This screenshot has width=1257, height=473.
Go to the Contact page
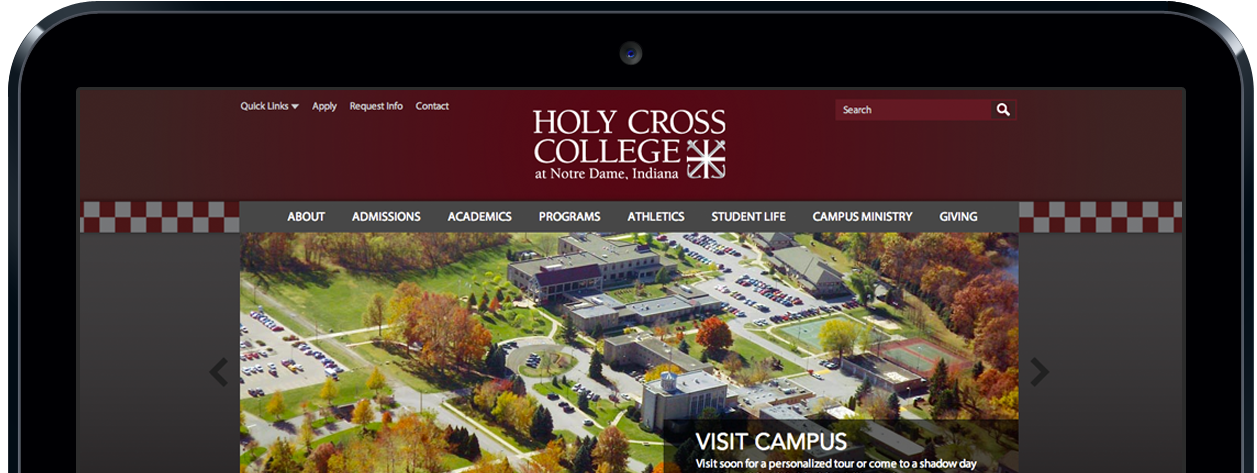pos(432,106)
